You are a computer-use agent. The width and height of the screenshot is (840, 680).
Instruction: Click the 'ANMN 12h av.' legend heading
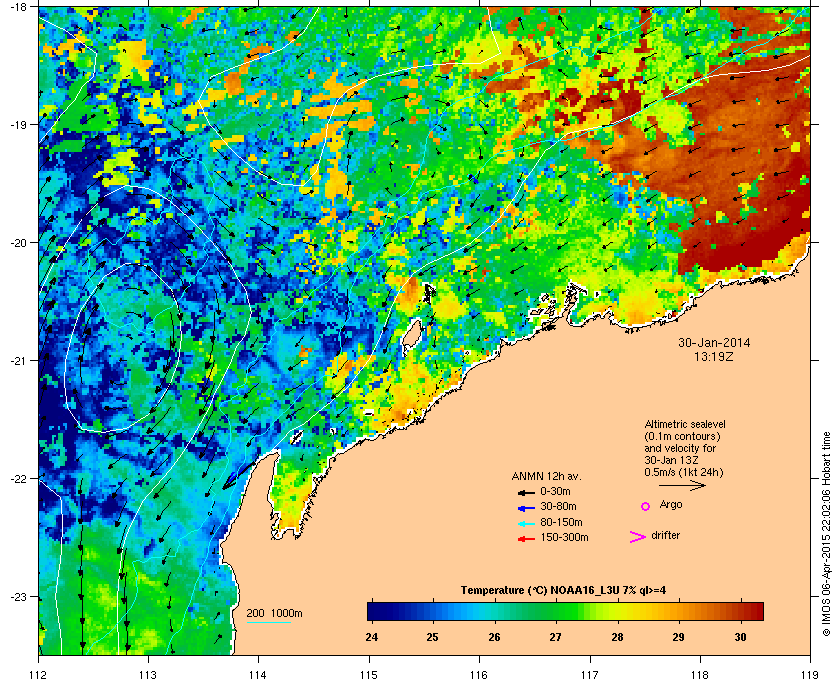tap(546, 476)
